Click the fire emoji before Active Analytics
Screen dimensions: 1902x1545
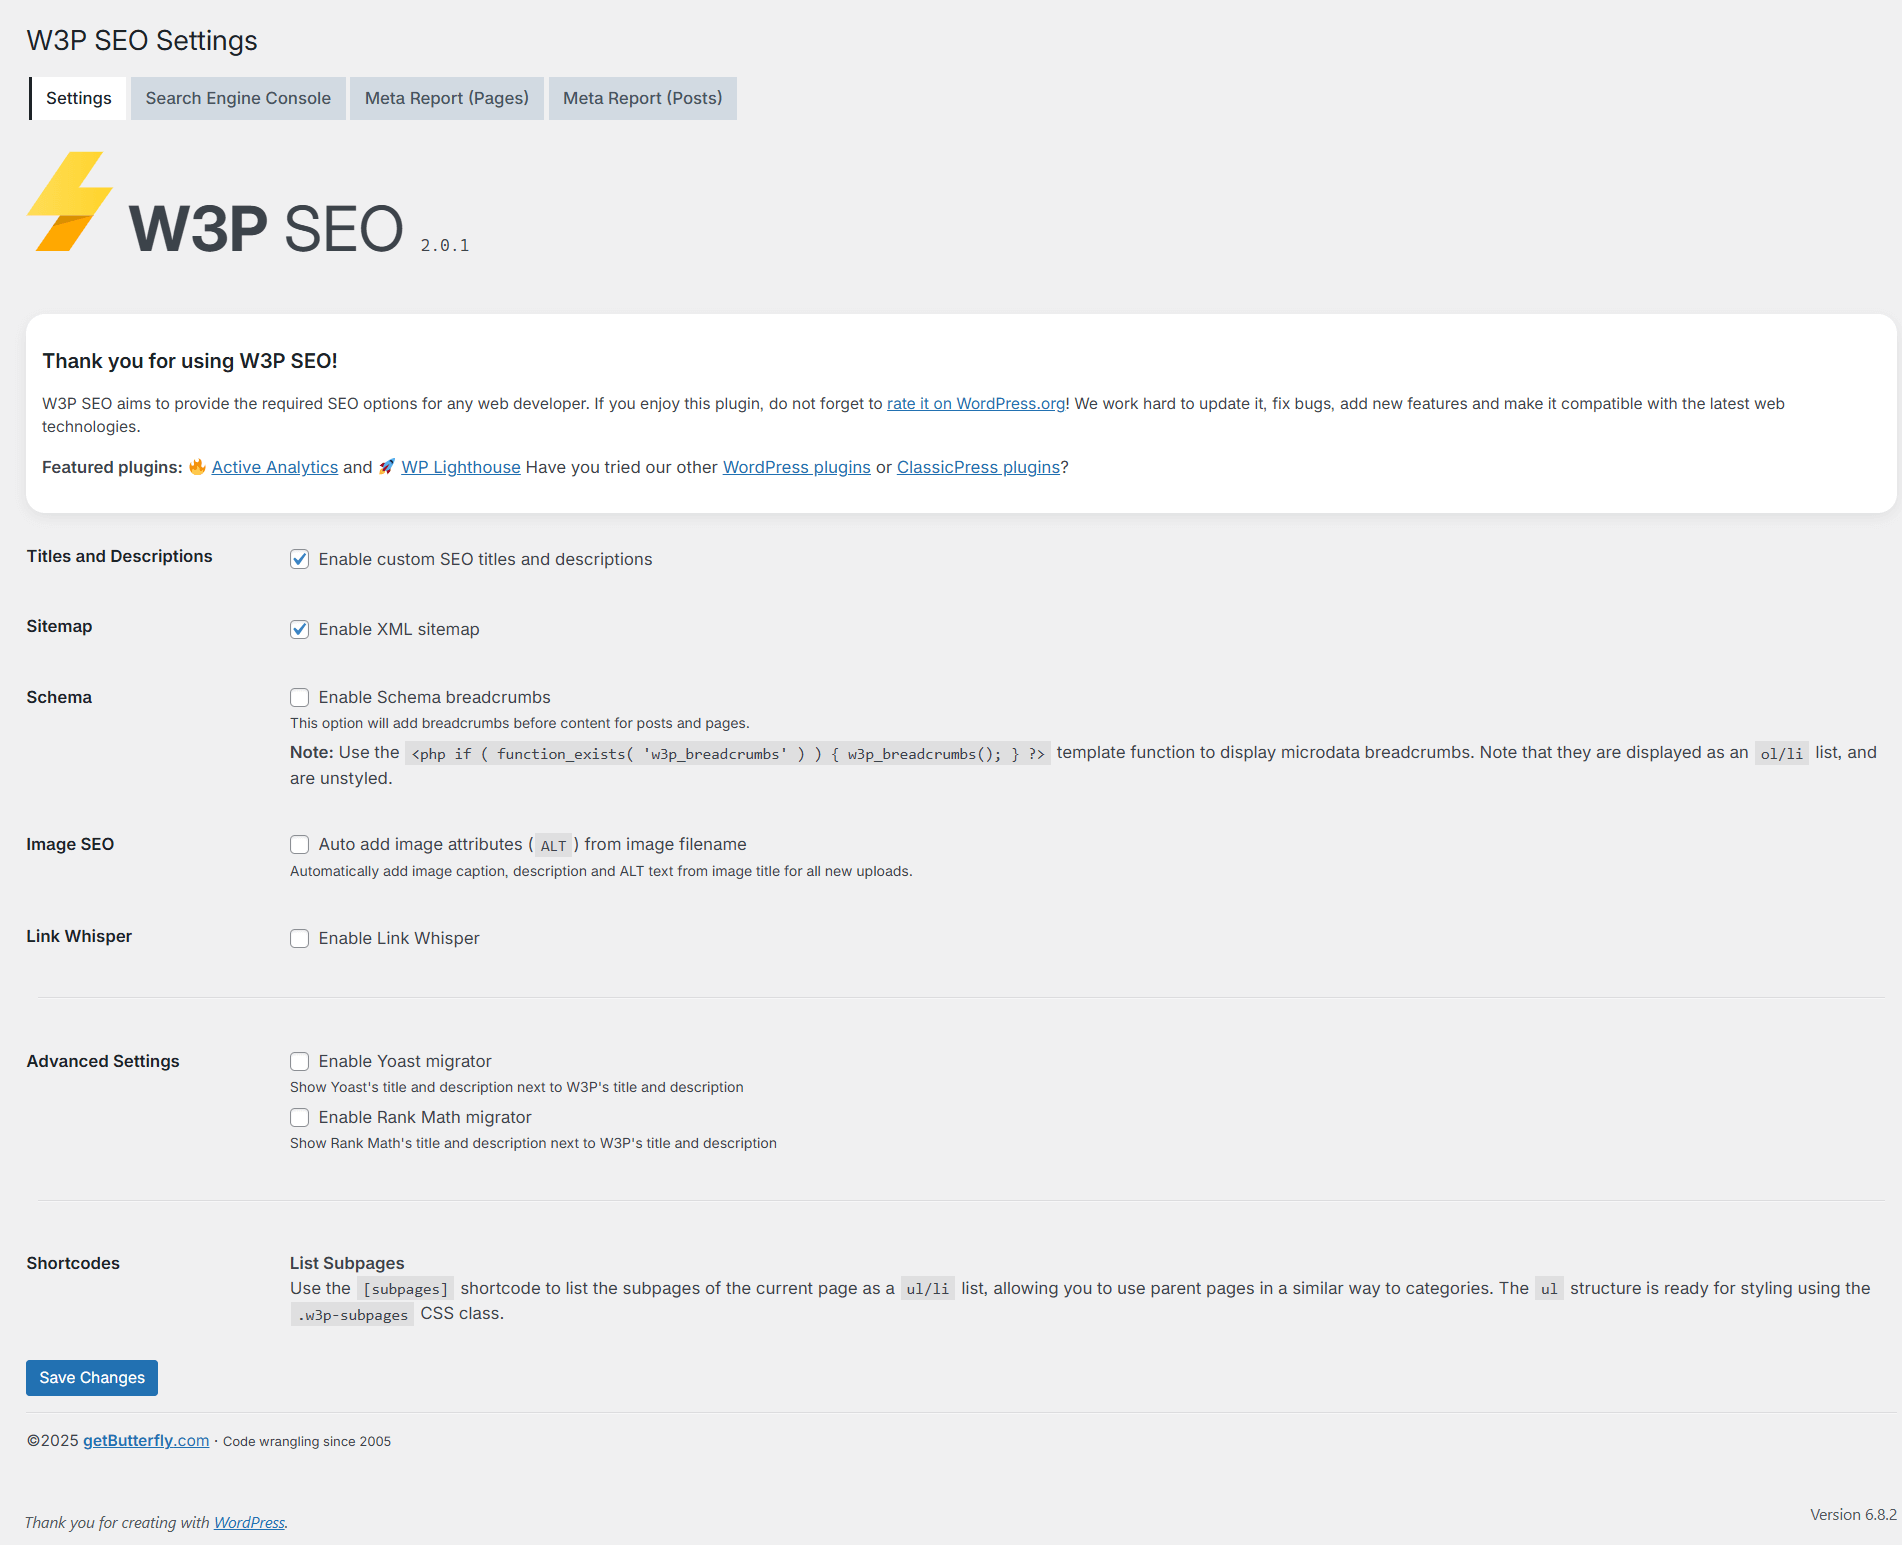click(x=197, y=467)
